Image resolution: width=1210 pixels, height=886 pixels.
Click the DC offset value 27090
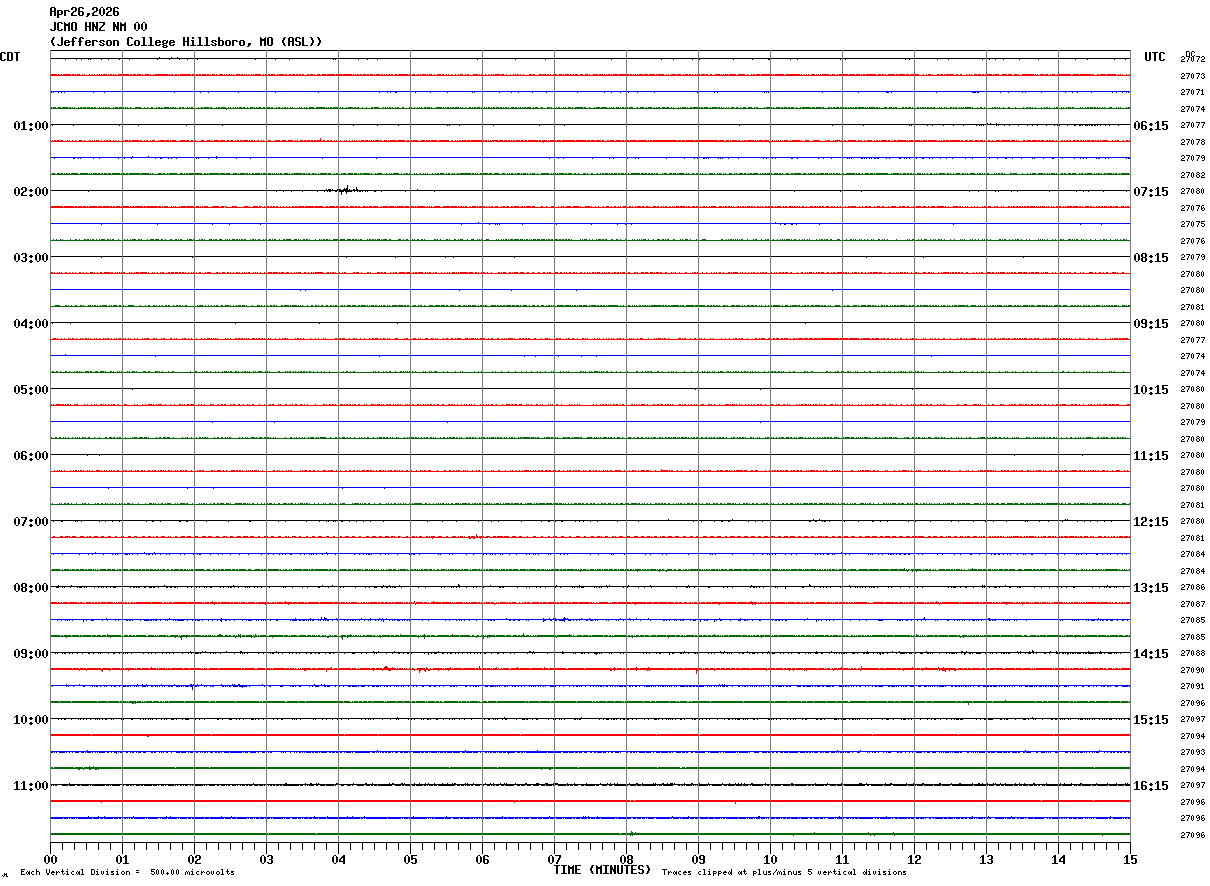[1192, 670]
